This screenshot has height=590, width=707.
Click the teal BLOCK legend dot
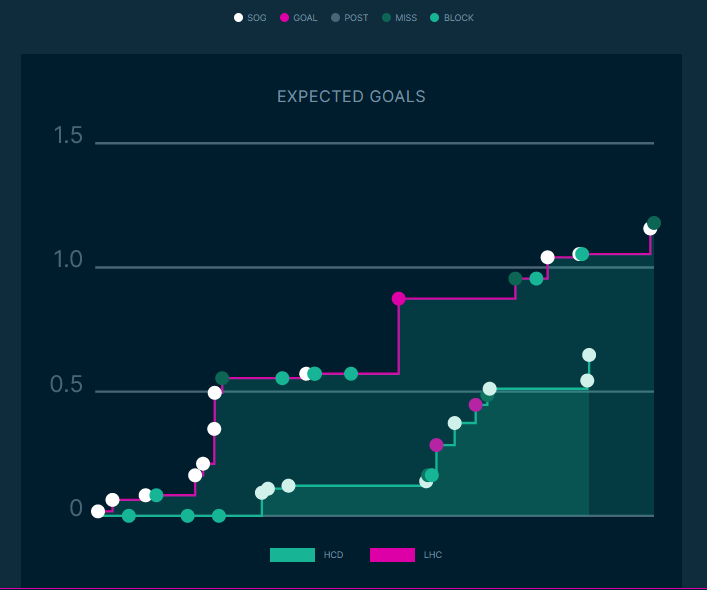point(434,18)
